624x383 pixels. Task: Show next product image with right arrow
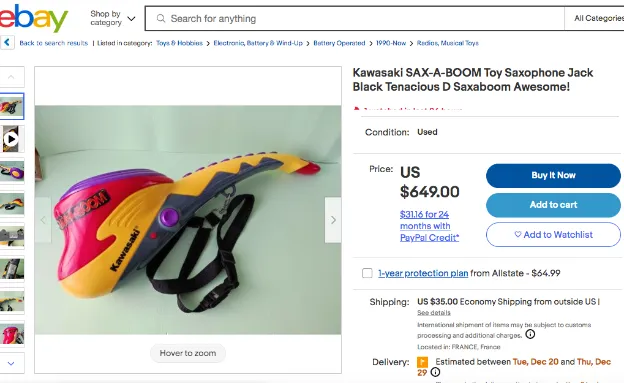[333, 220]
